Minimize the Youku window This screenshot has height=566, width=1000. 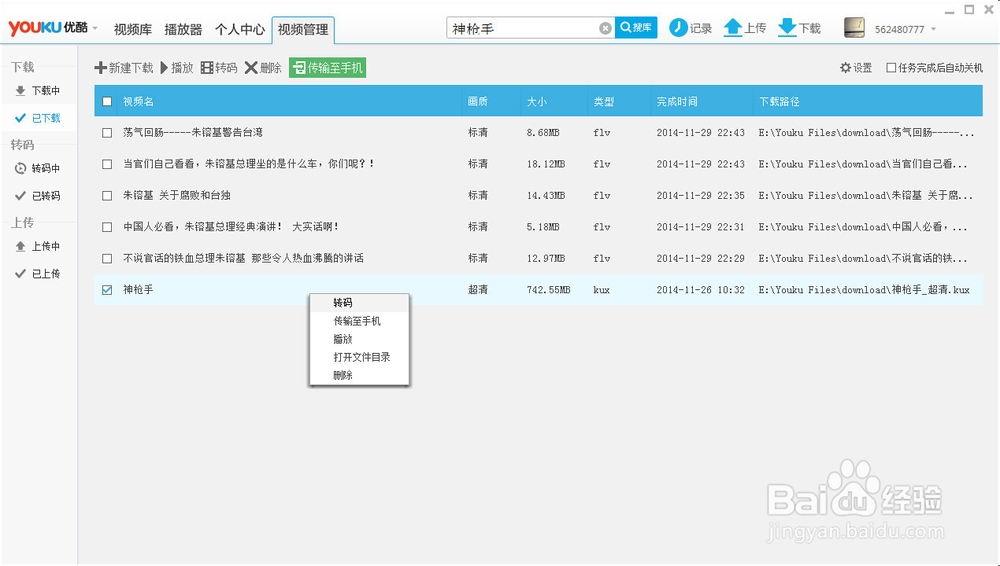pos(950,11)
